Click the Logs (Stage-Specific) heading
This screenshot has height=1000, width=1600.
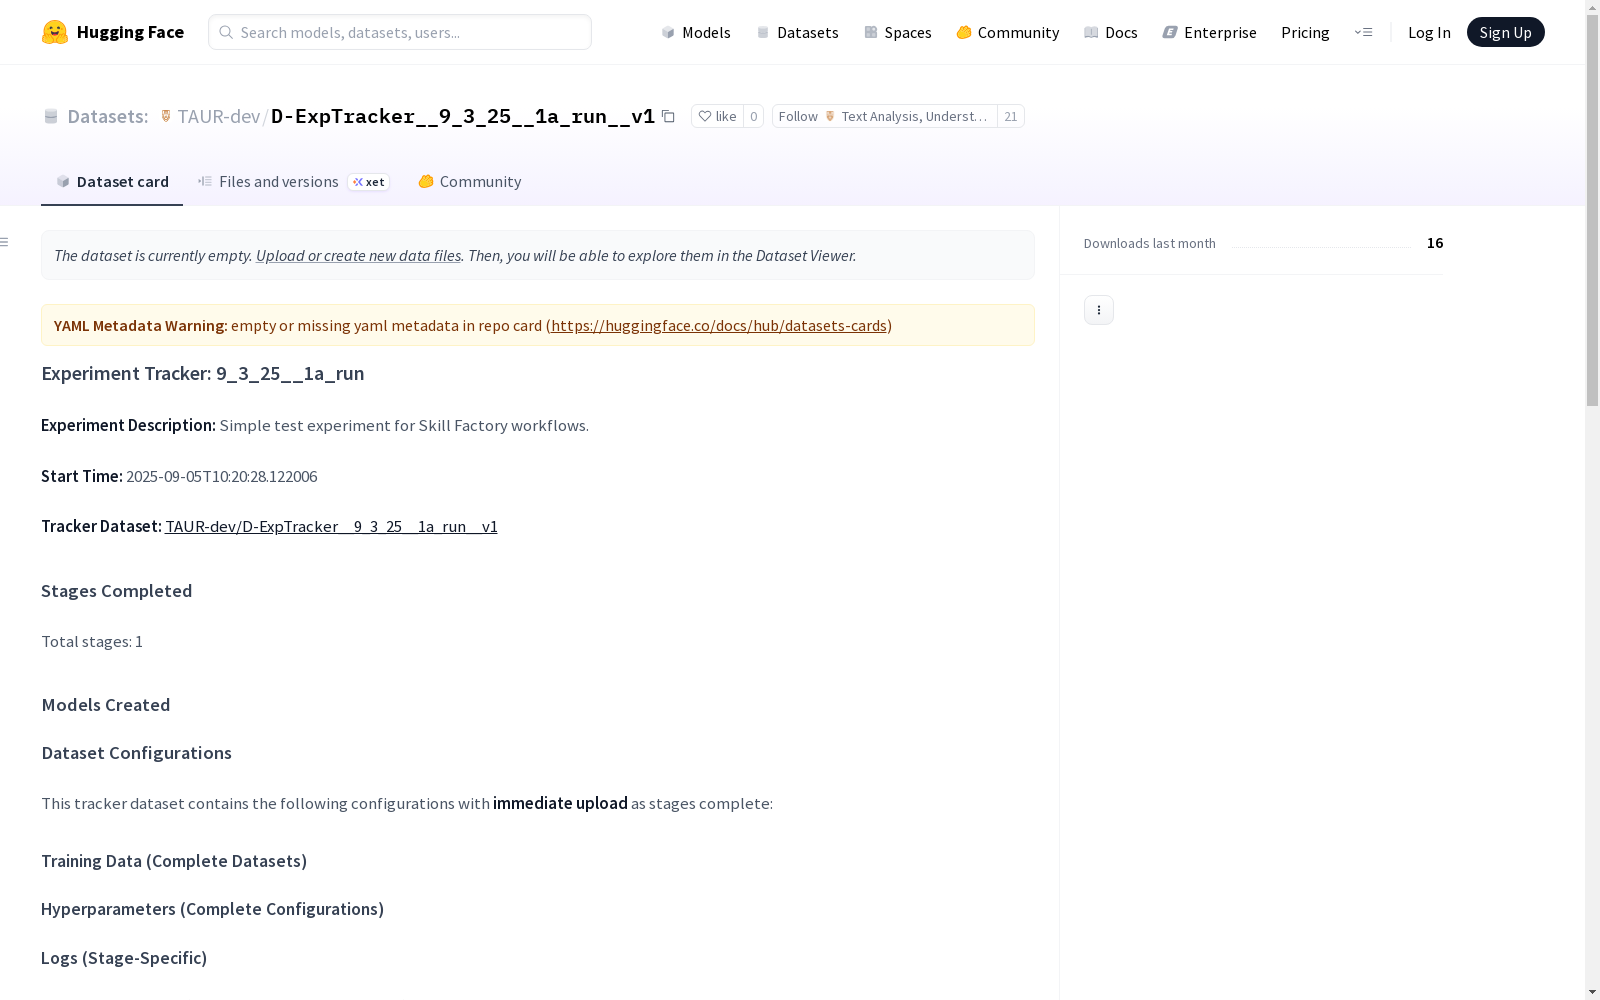click(x=124, y=958)
